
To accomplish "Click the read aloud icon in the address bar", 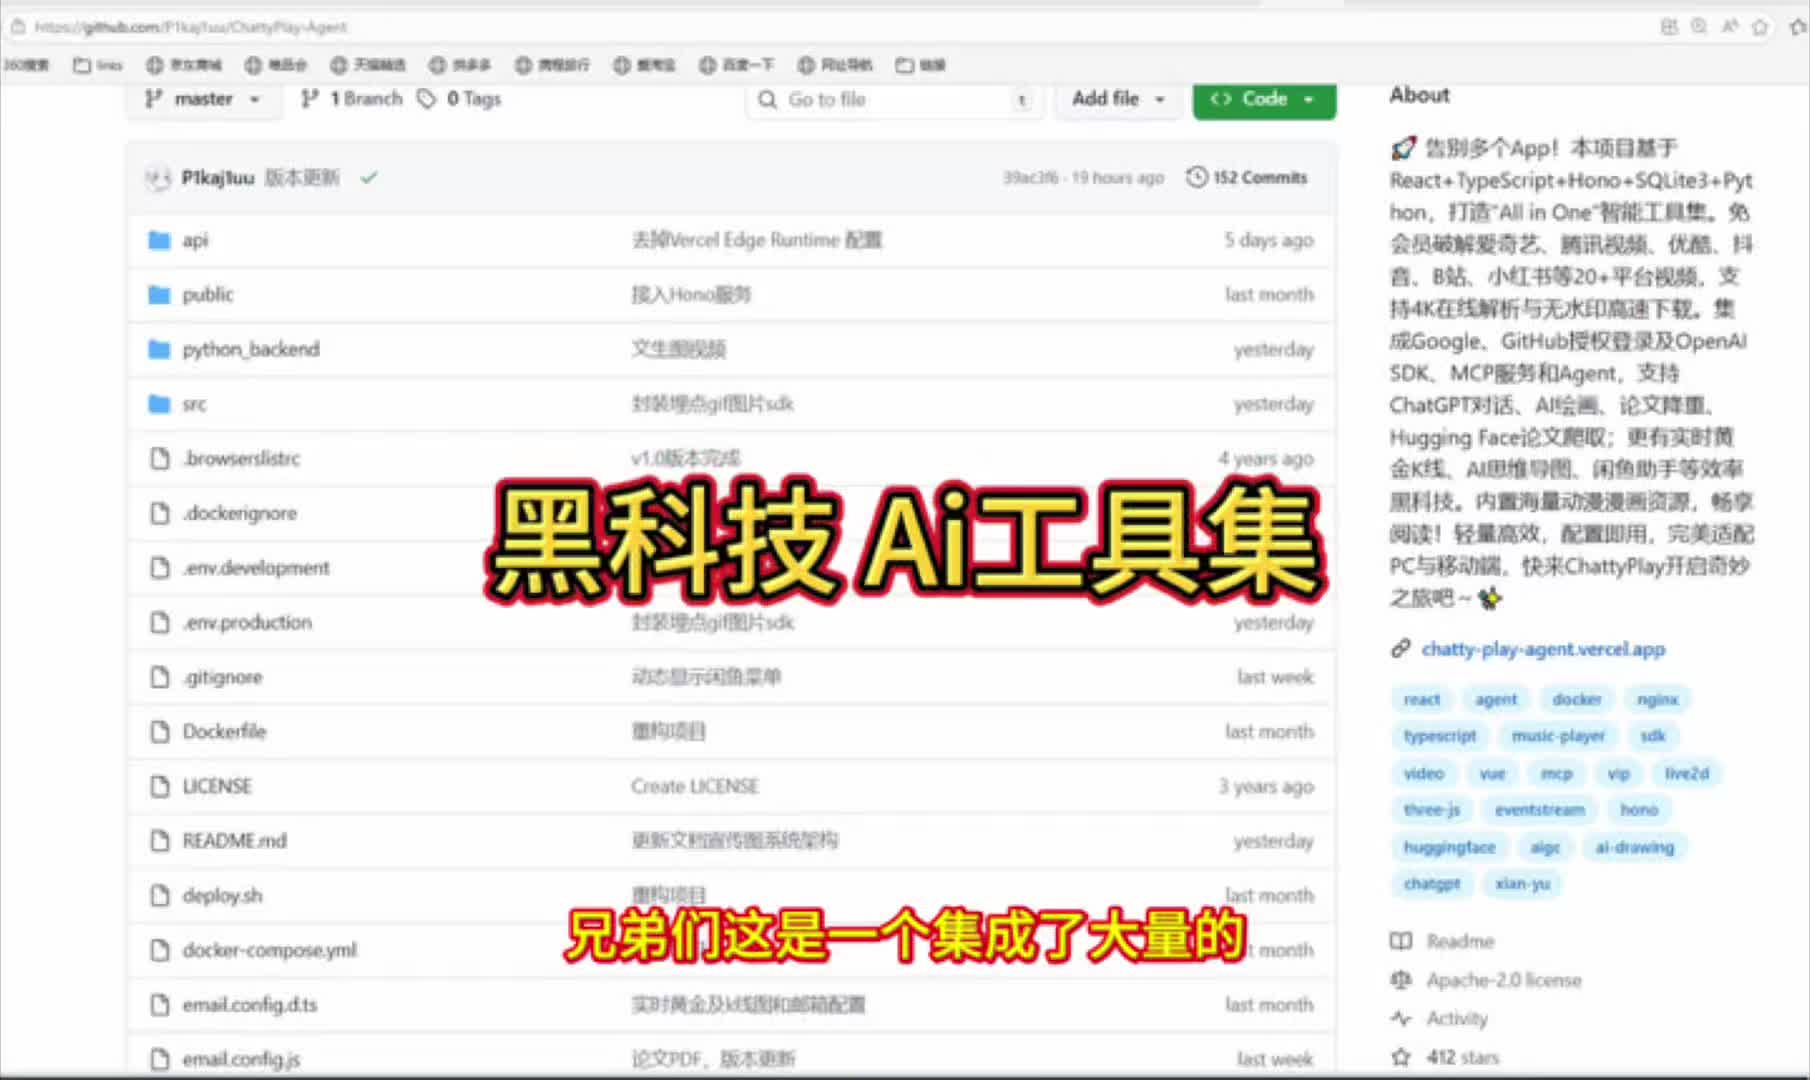I will pos(1730,27).
